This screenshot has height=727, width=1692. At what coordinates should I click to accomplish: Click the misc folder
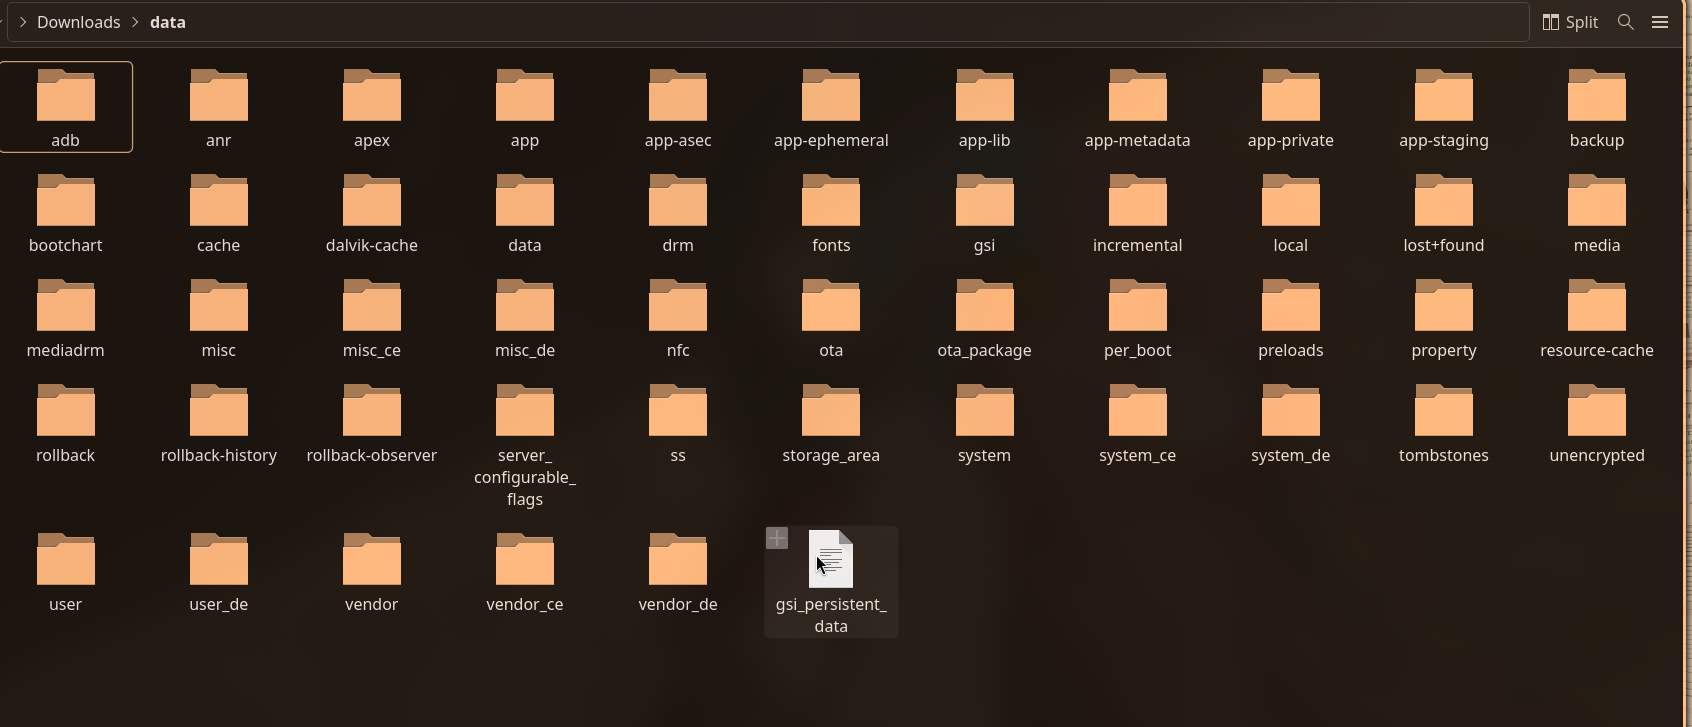(219, 317)
